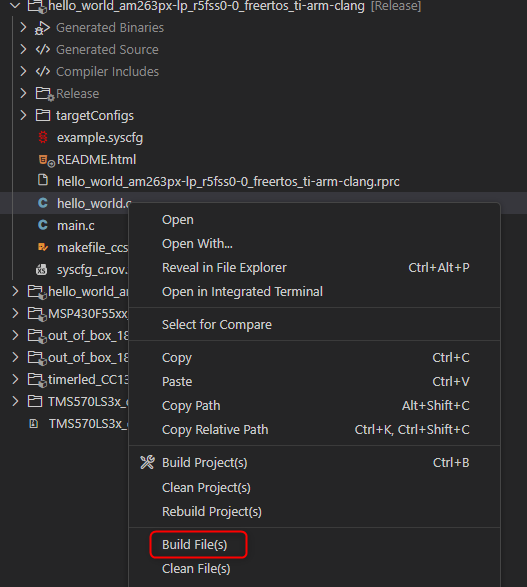Click the Compiler Includes code icon
Screen dimensions: 527x587
click(x=43, y=71)
